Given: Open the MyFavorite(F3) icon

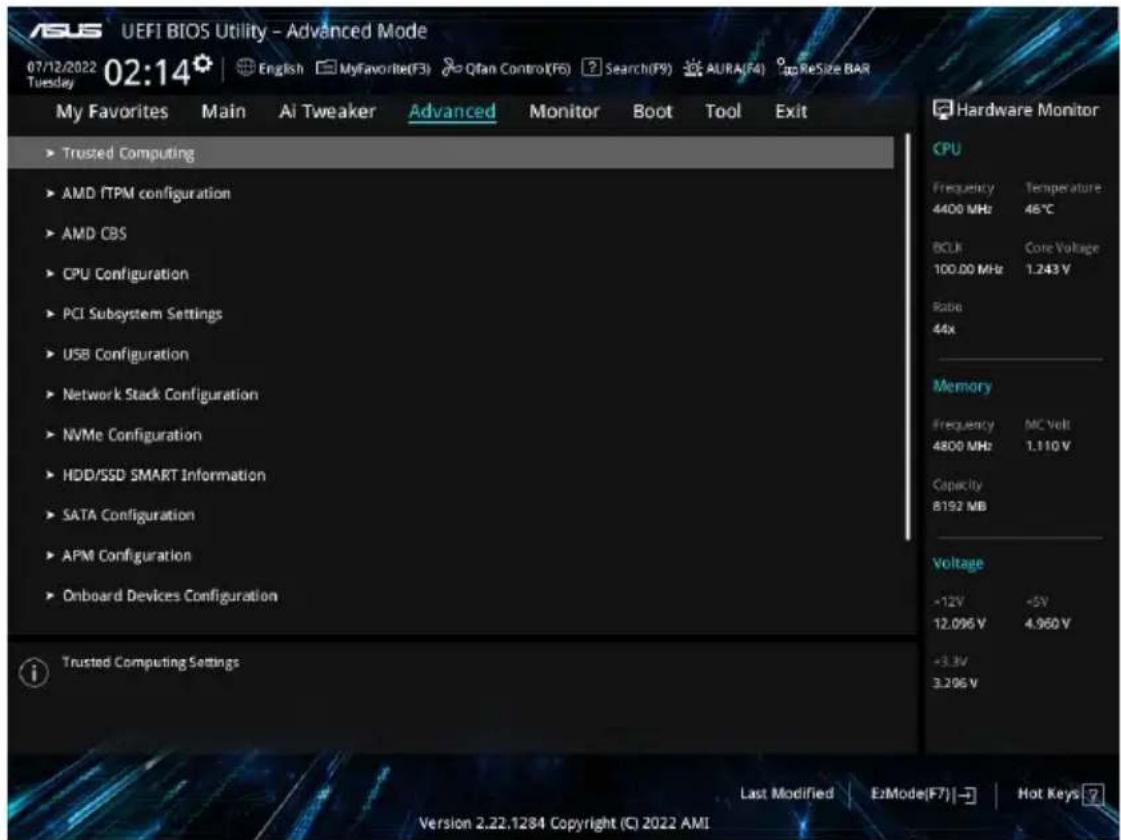Looking at the screenshot, I should (x=326, y=68).
